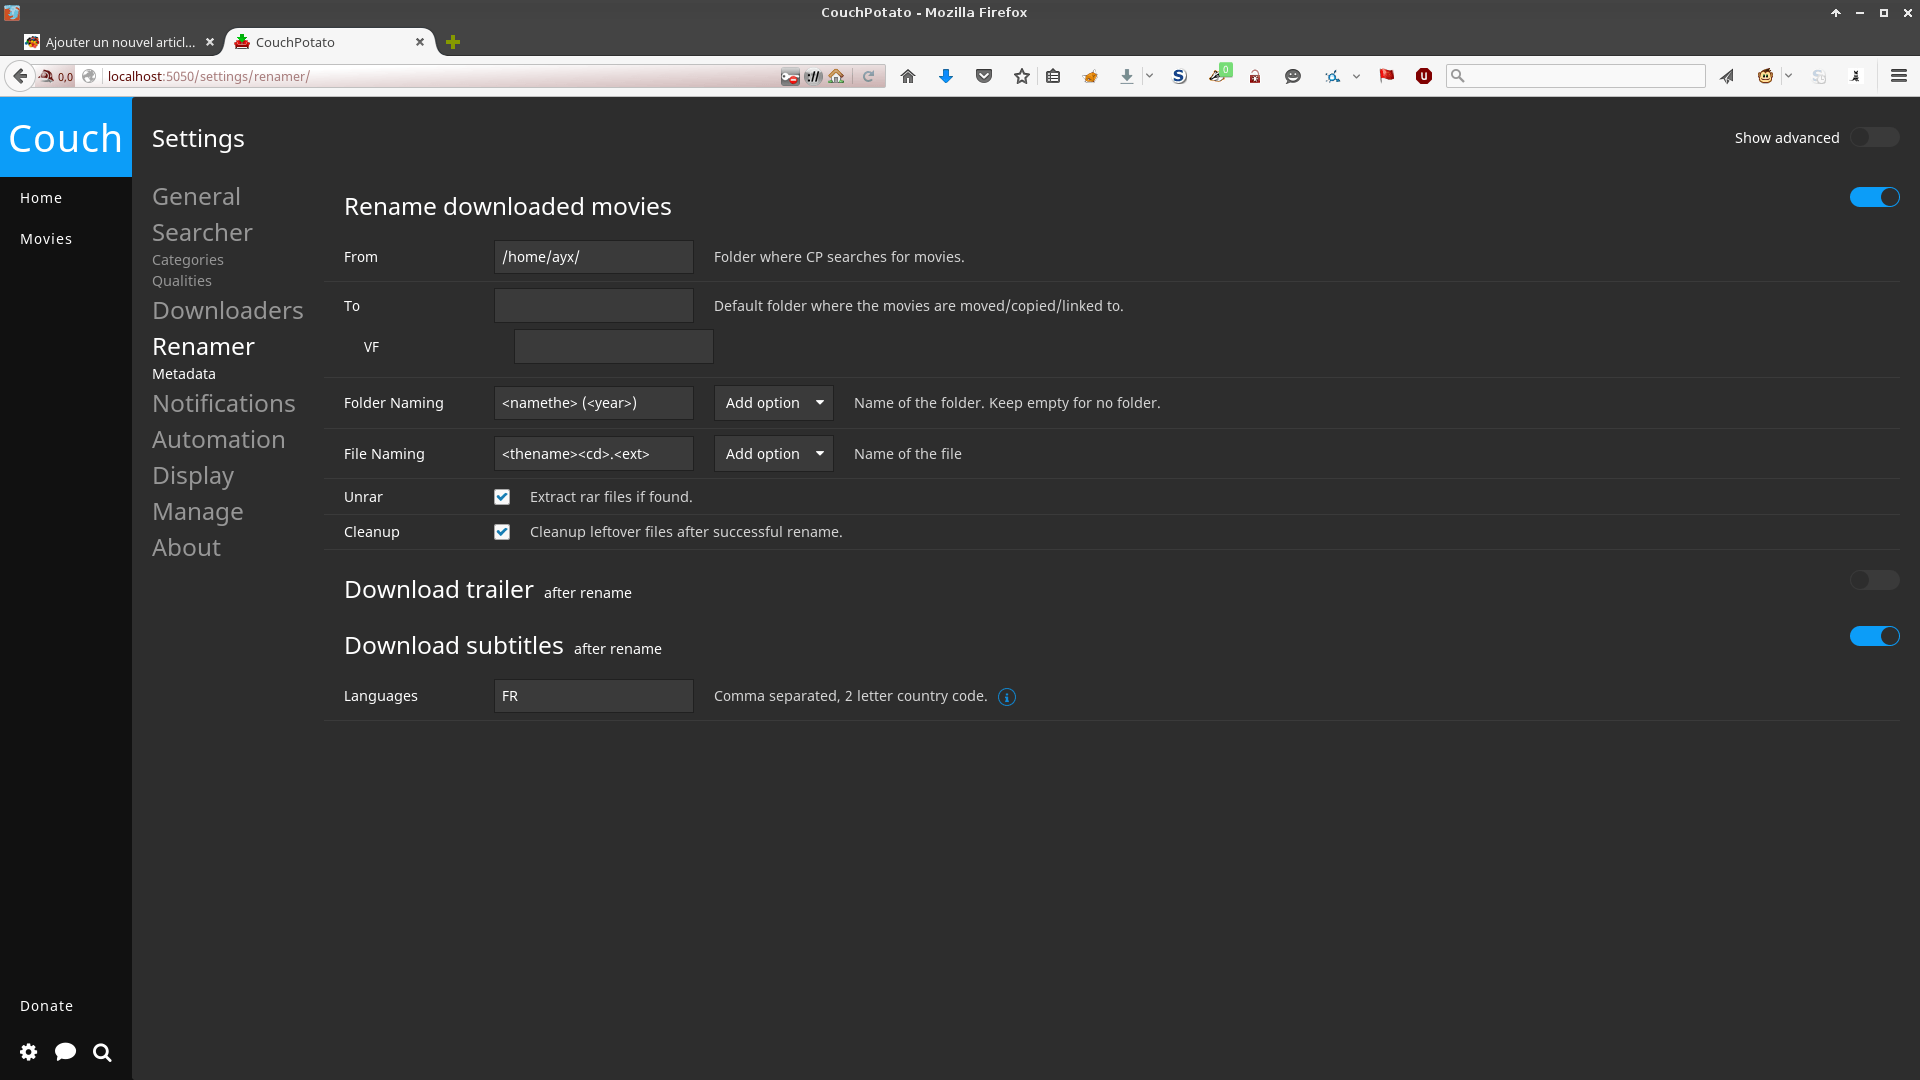The width and height of the screenshot is (1920, 1080).
Task: Go to Categories sub-section
Action: point(188,260)
